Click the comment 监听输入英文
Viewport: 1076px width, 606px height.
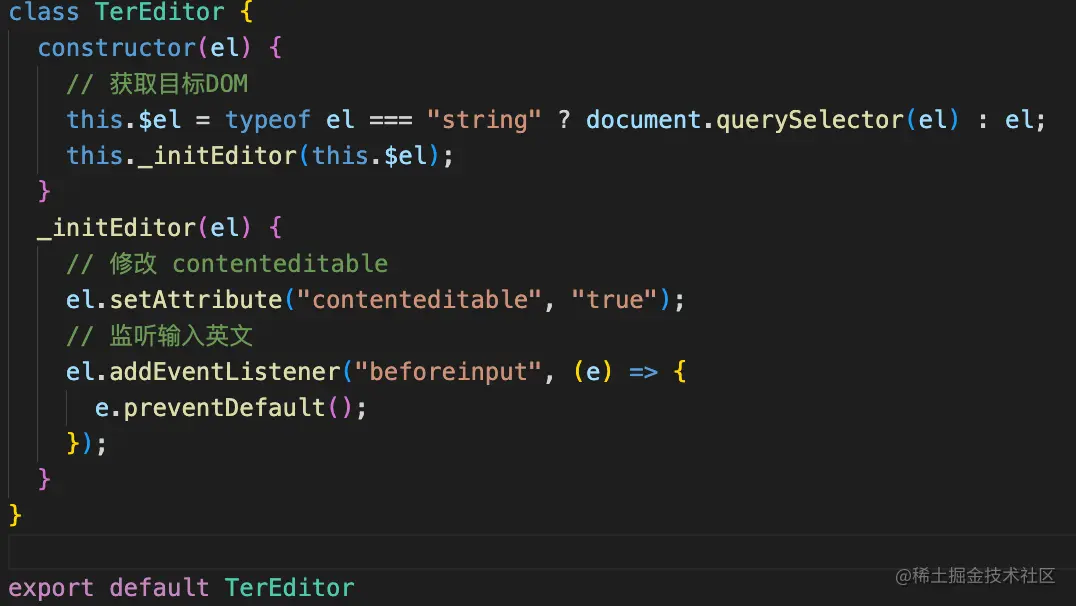(160, 336)
